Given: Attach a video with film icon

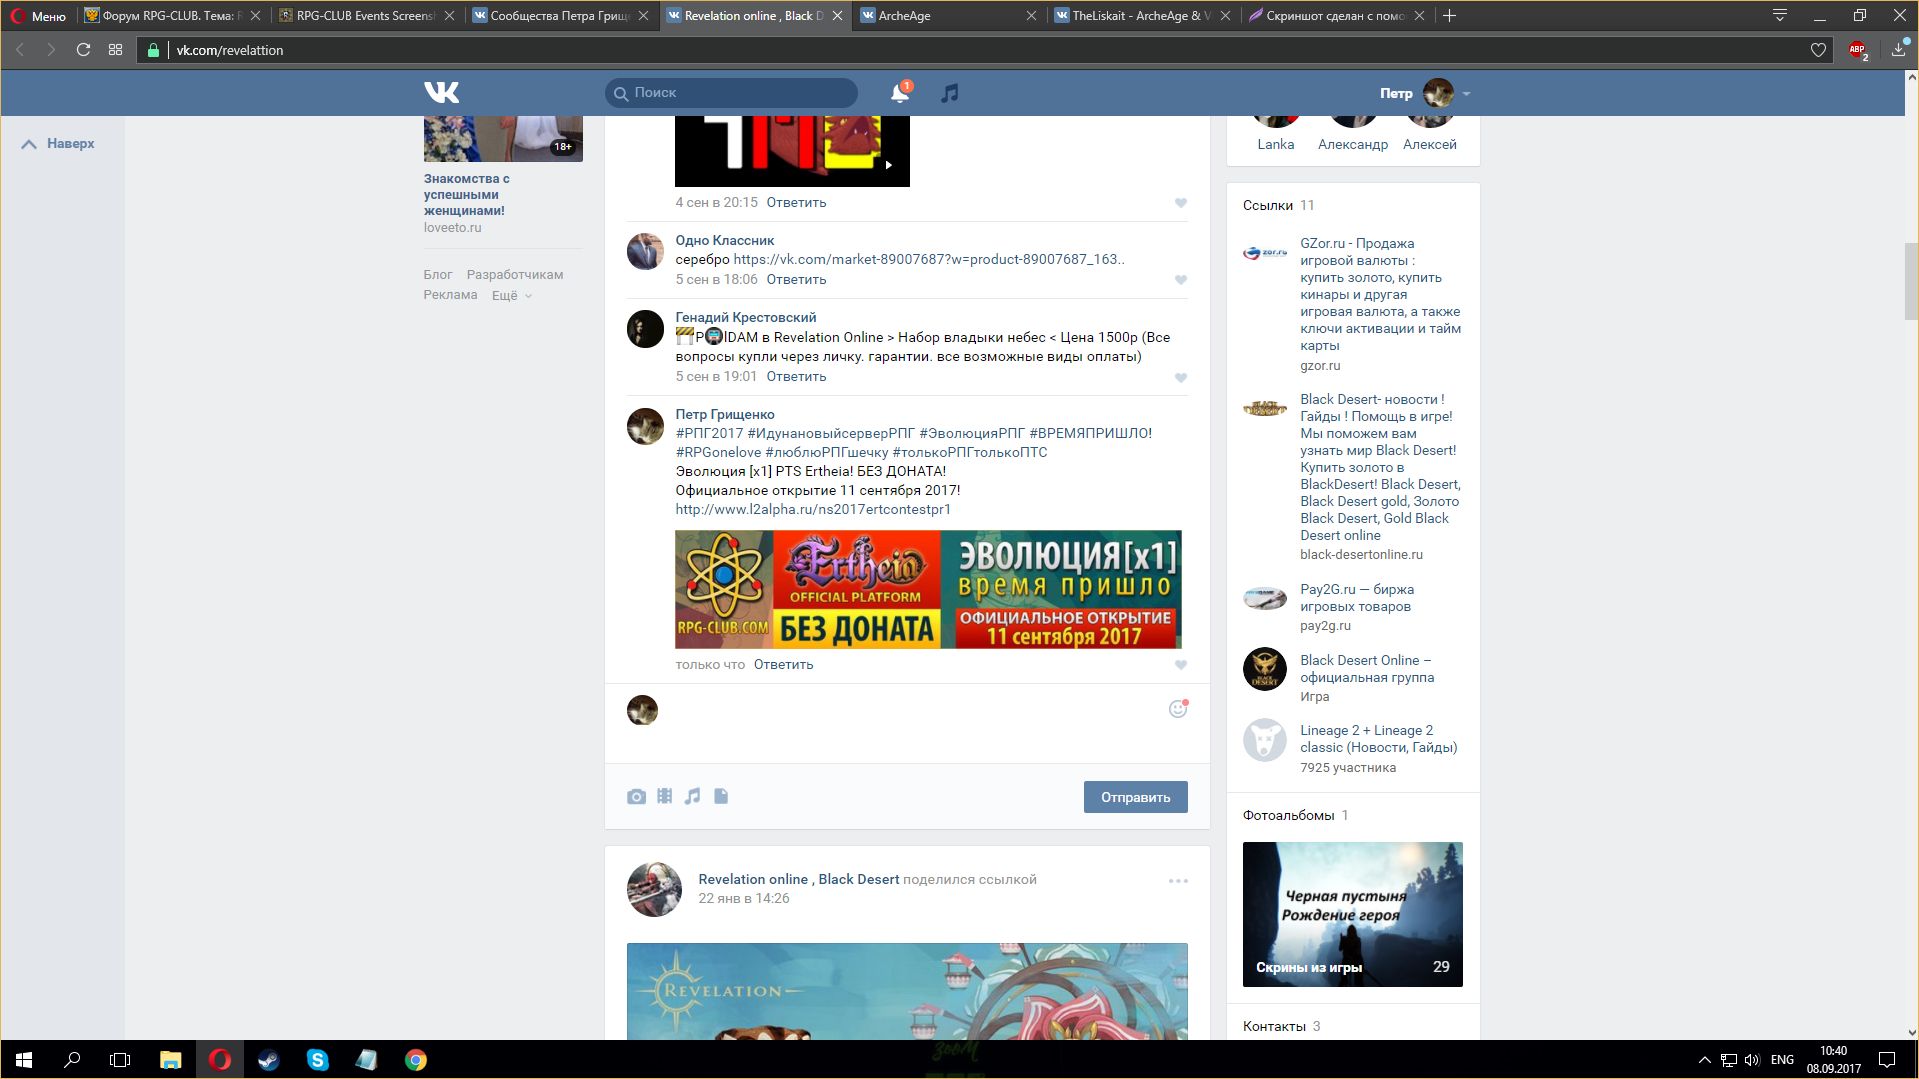Looking at the screenshot, I should click(x=664, y=797).
